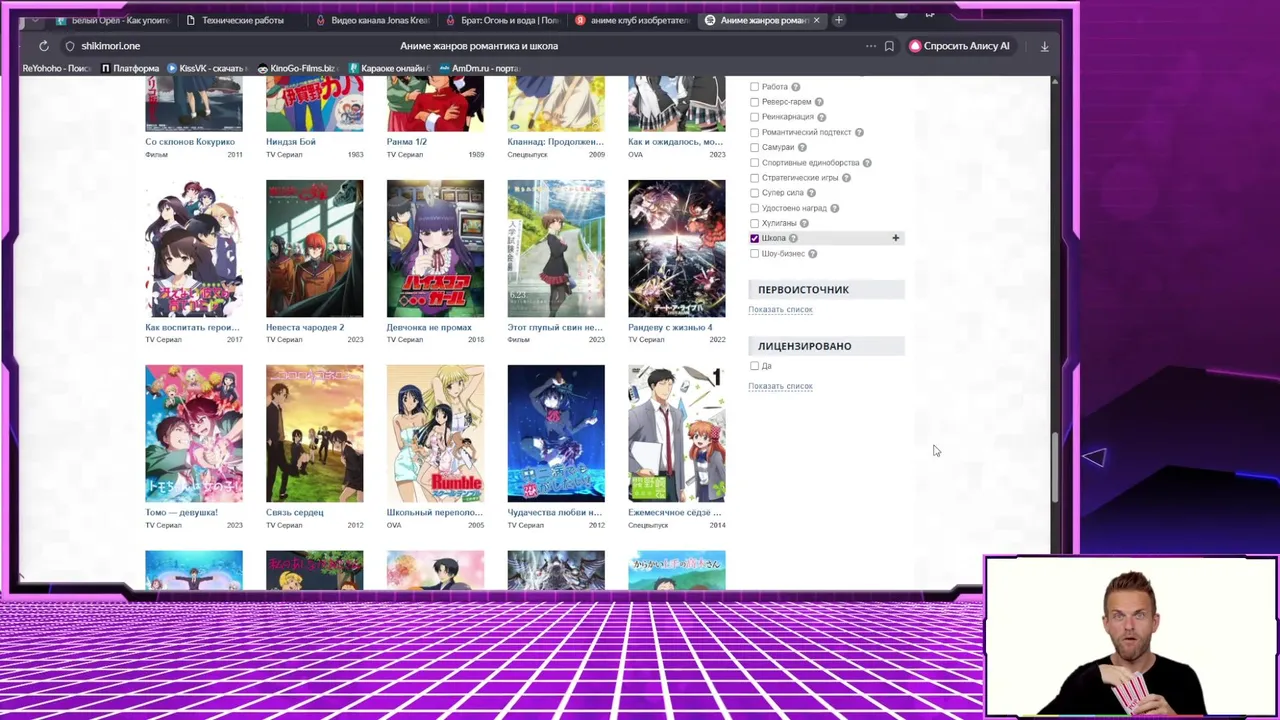
Task: Show help icon next to Работа
Action: (796, 87)
